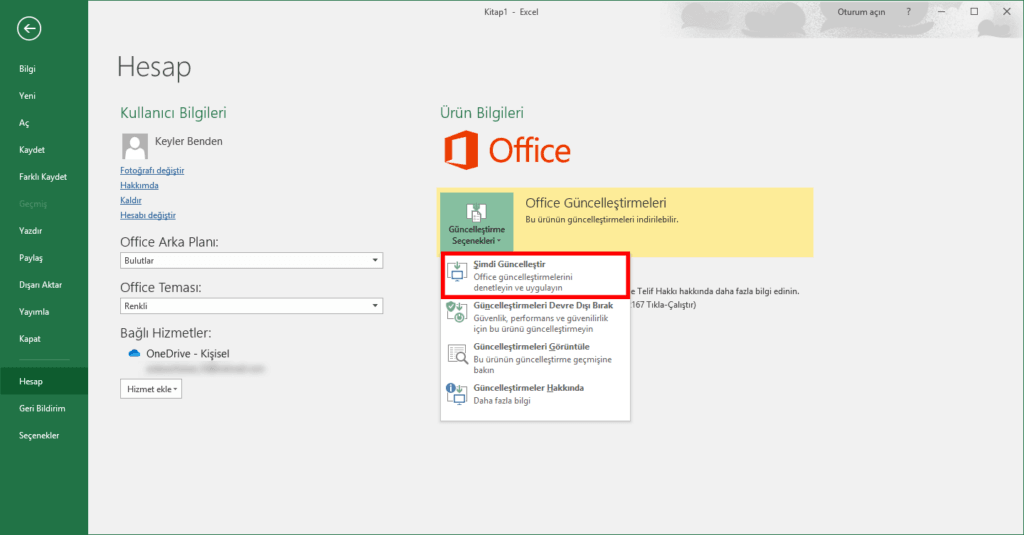Screen dimensions: 1024x535
Task: Click the OneDrive - Kişisel service entry
Action: 187,353
